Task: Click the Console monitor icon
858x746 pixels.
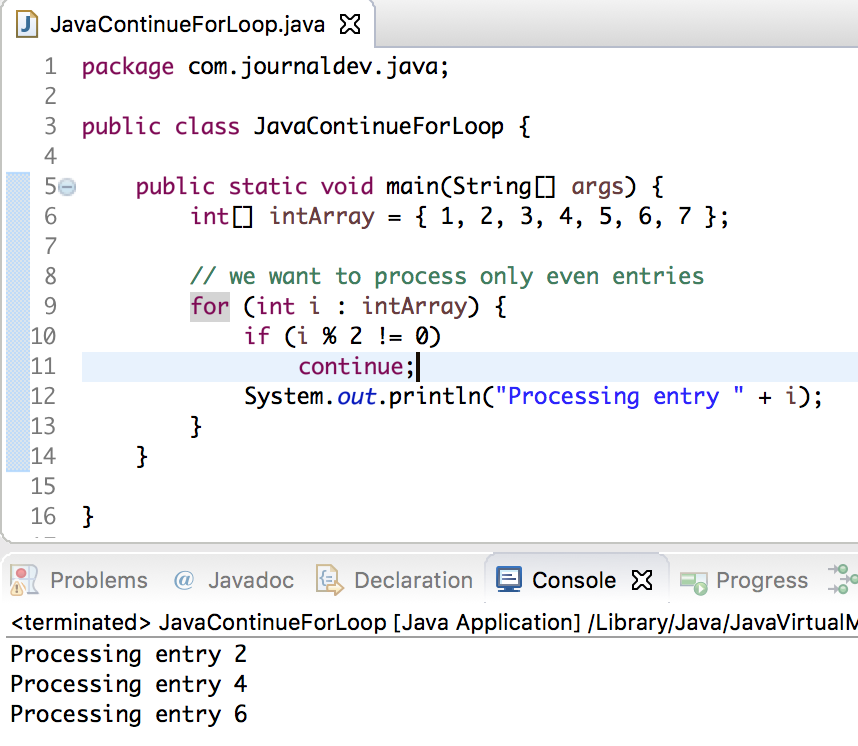Action: (x=510, y=579)
